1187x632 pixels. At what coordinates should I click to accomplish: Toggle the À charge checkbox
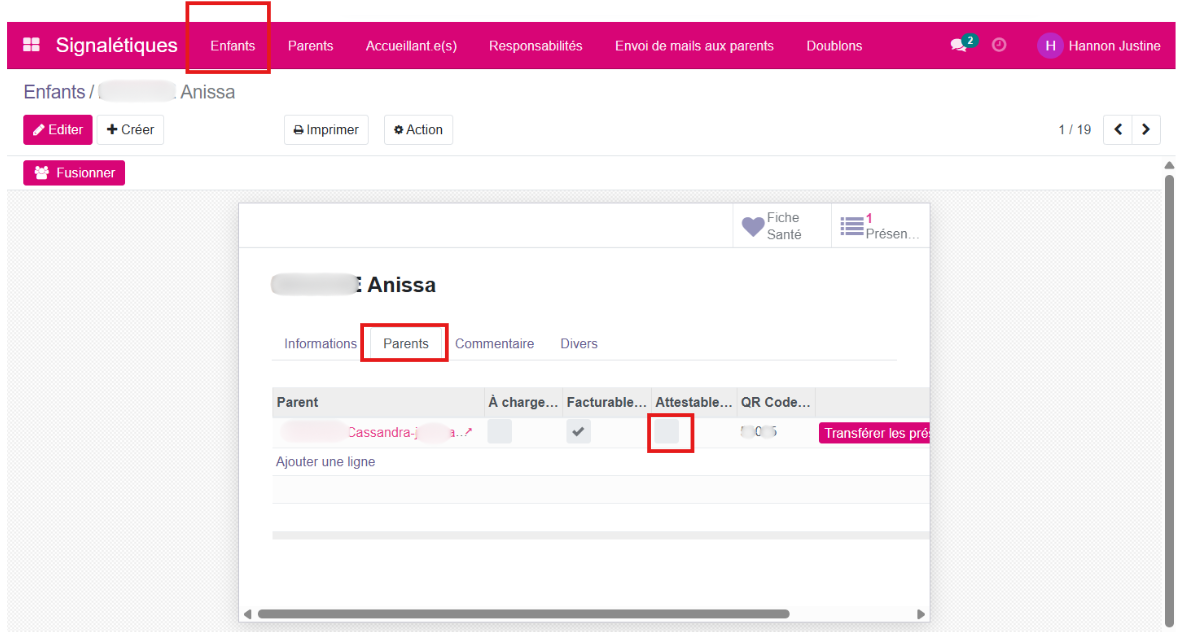pyautogui.click(x=499, y=432)
